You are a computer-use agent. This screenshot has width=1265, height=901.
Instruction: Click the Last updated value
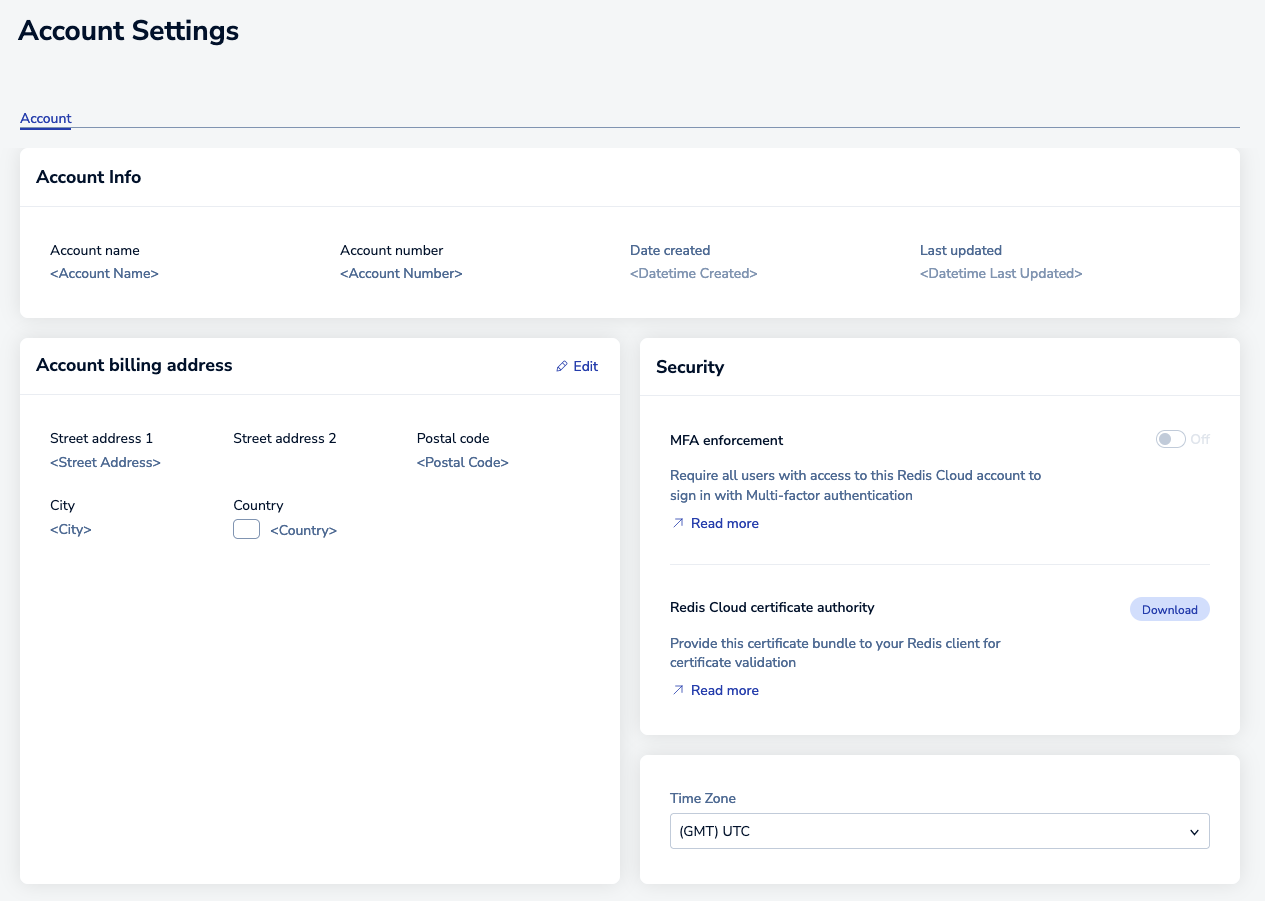(x=1001, y=273)
